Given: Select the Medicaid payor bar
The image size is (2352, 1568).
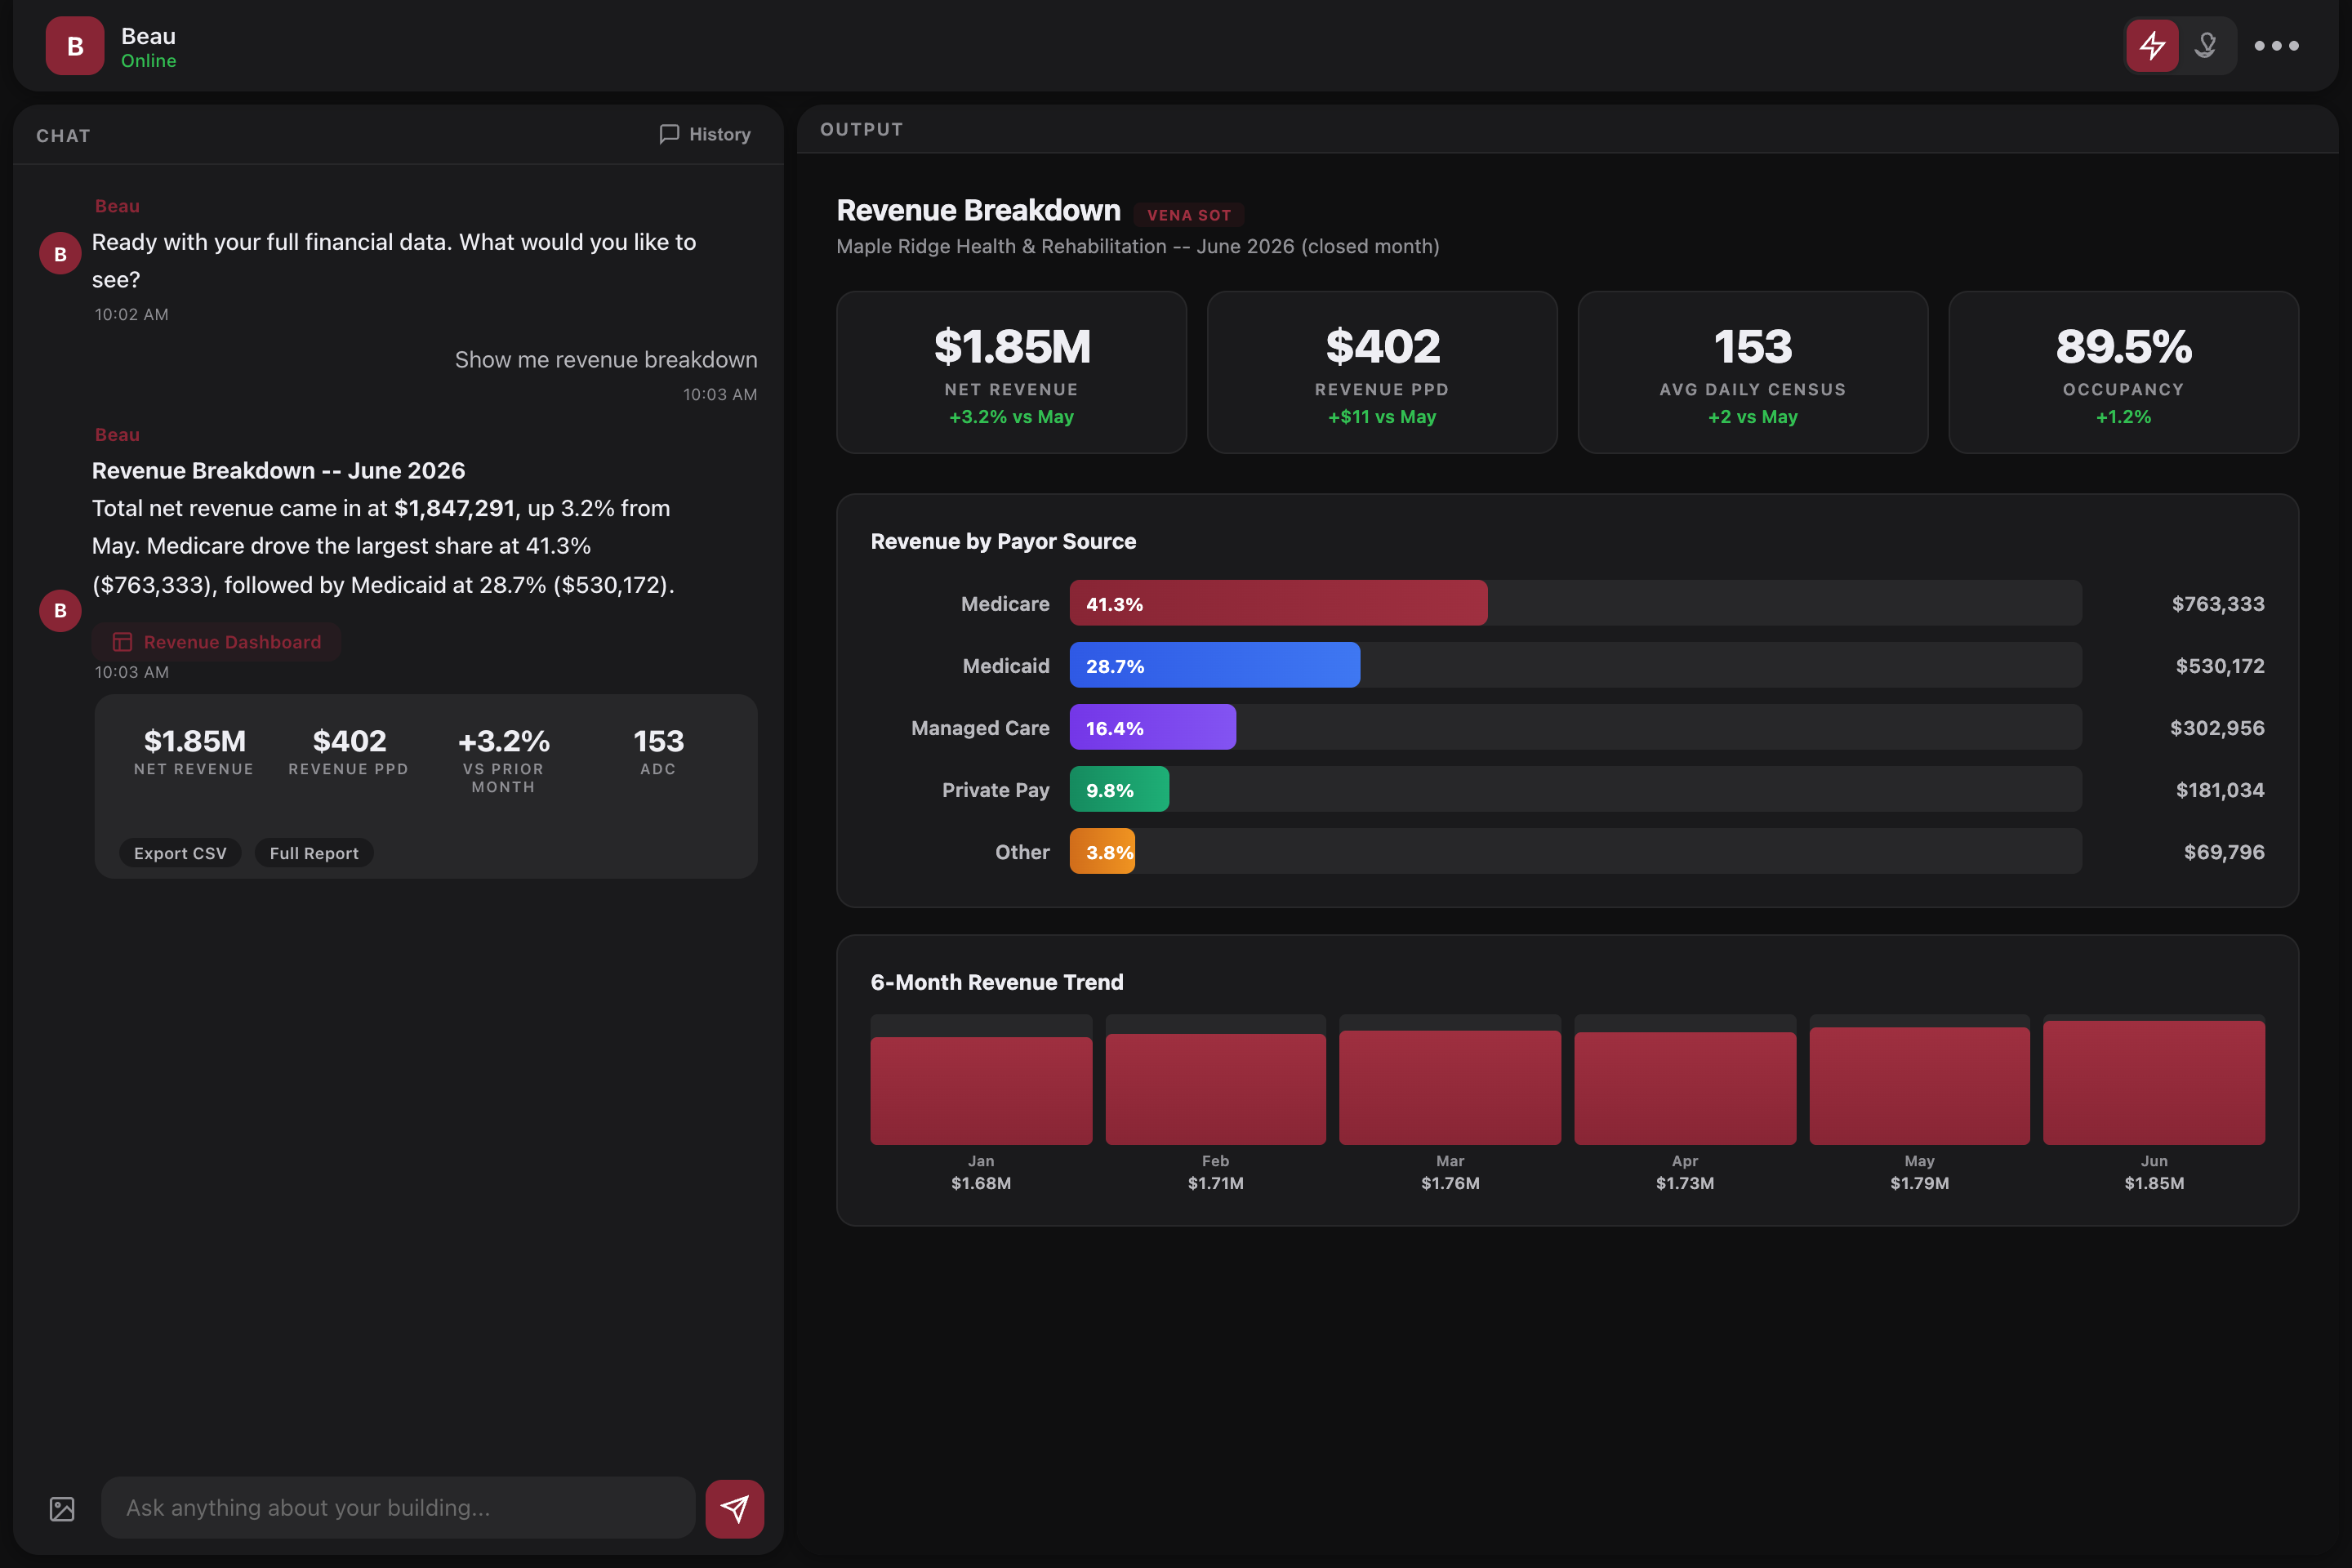Looking at the screenshot, I should [x=1214, y=665].
